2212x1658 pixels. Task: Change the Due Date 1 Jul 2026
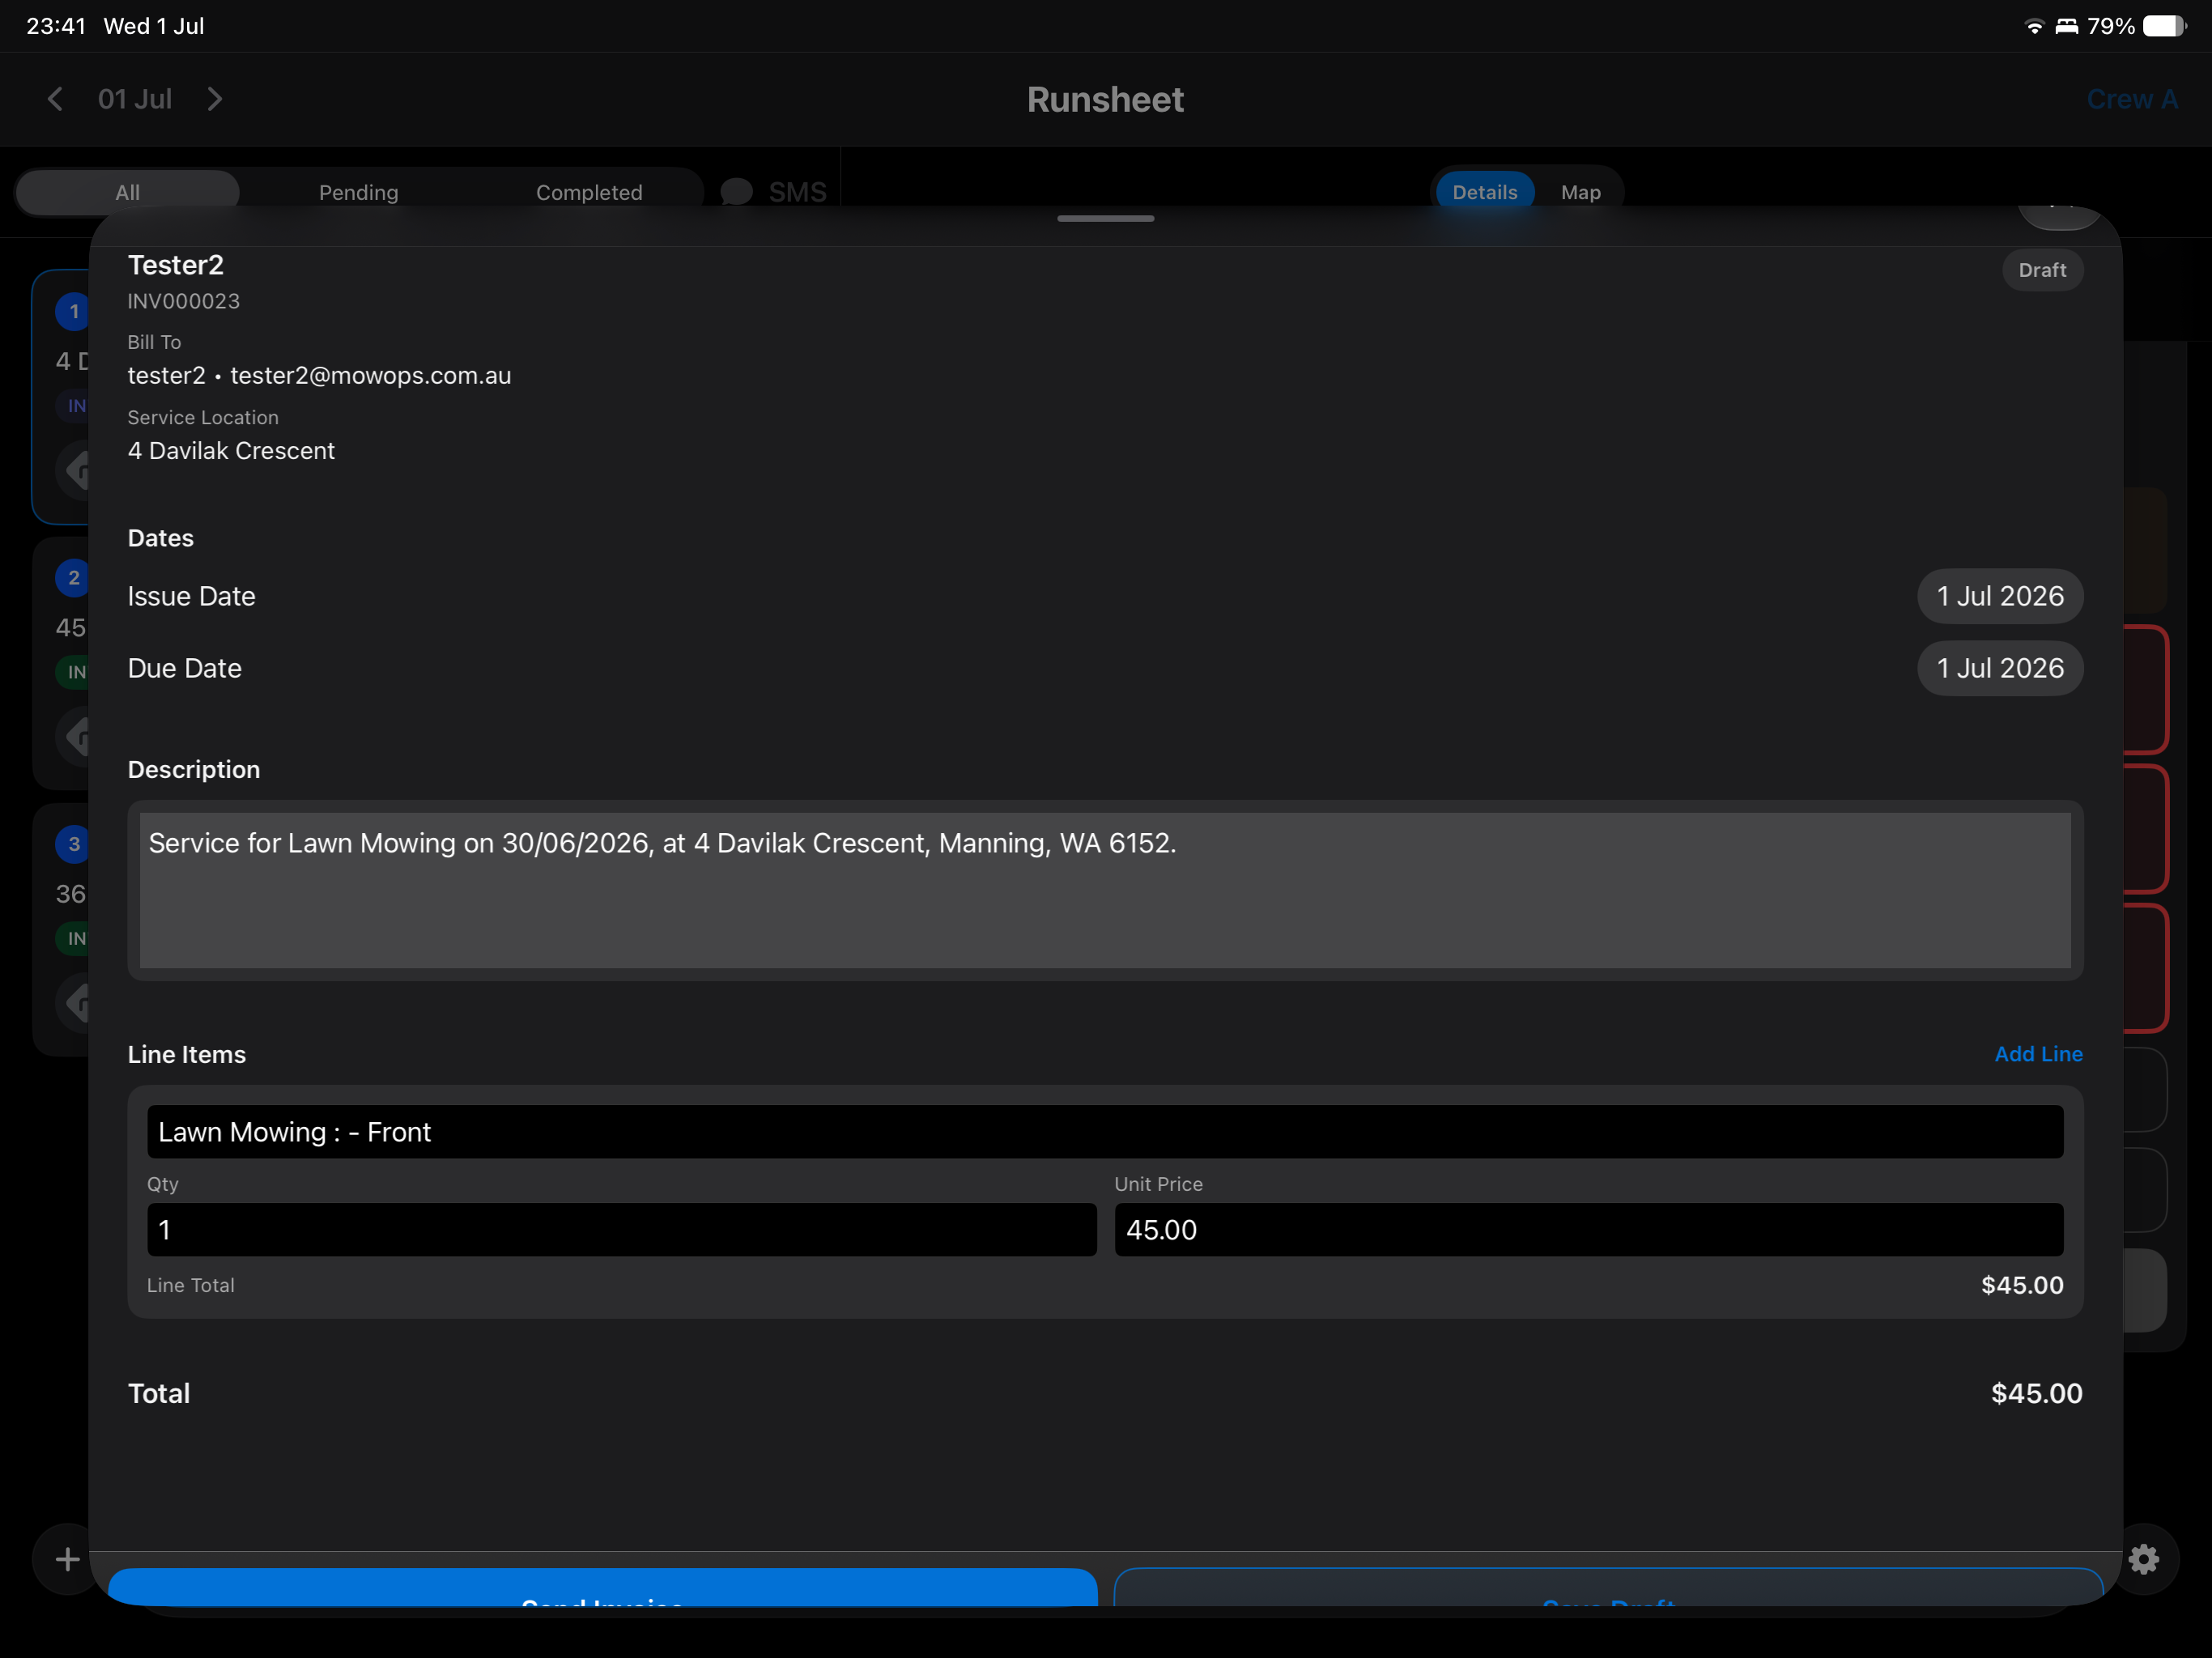coord(1999,668)
